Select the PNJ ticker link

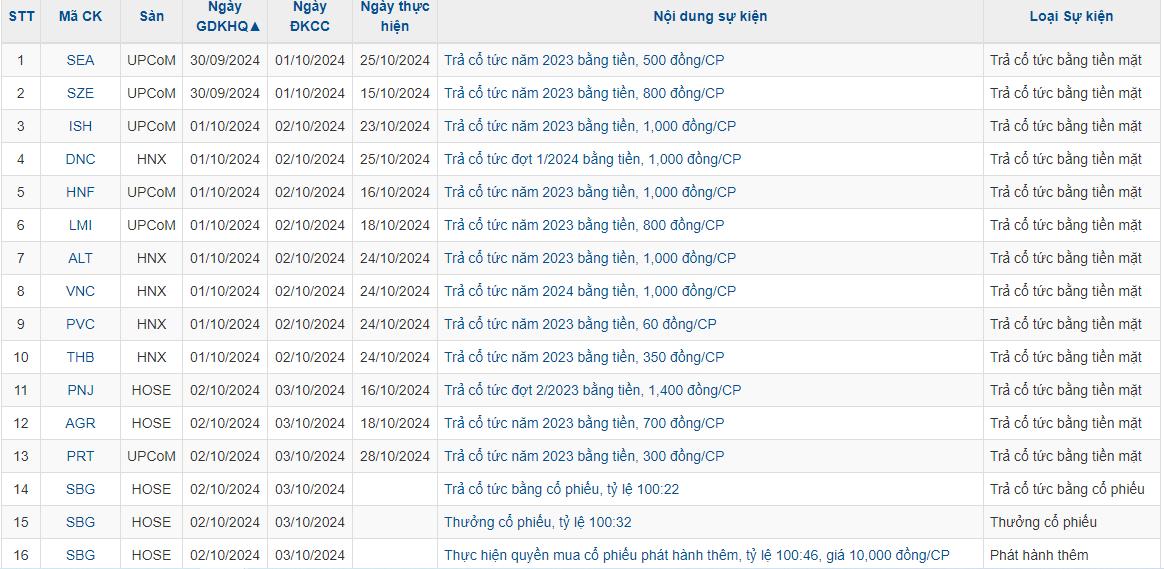pos(80,390)
